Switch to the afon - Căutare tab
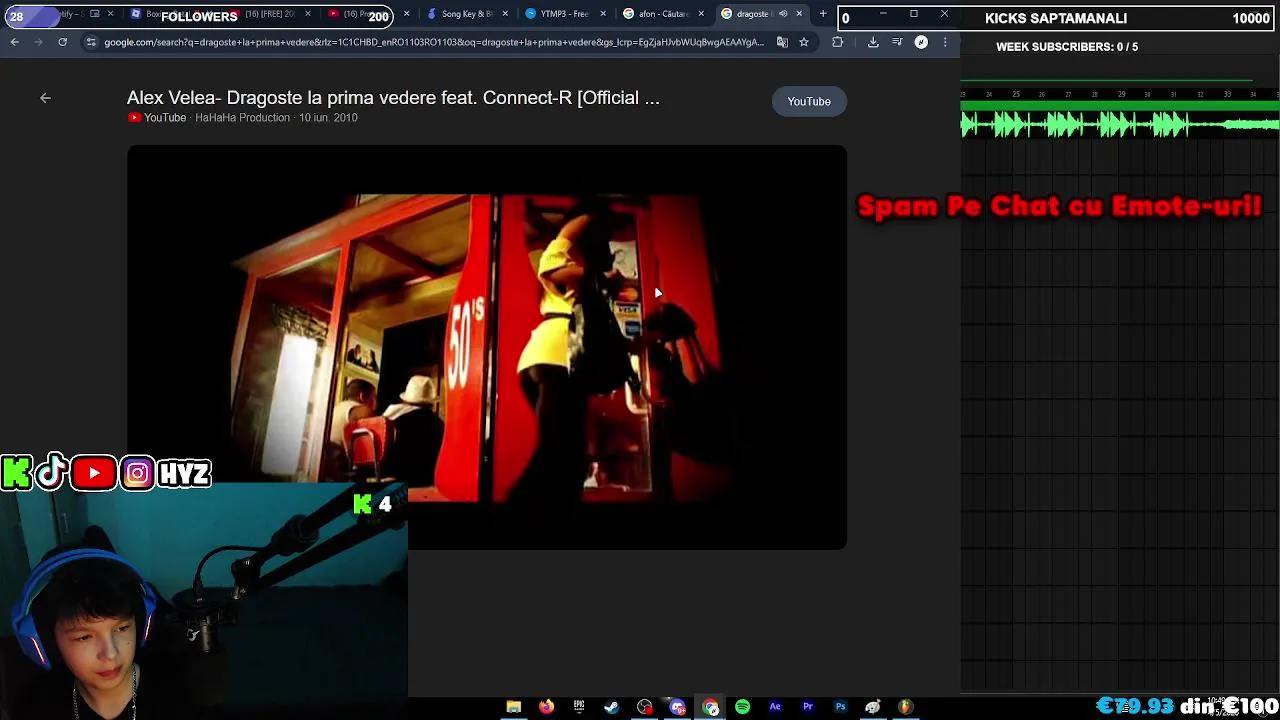1280x720 pixels. [662, 14]
